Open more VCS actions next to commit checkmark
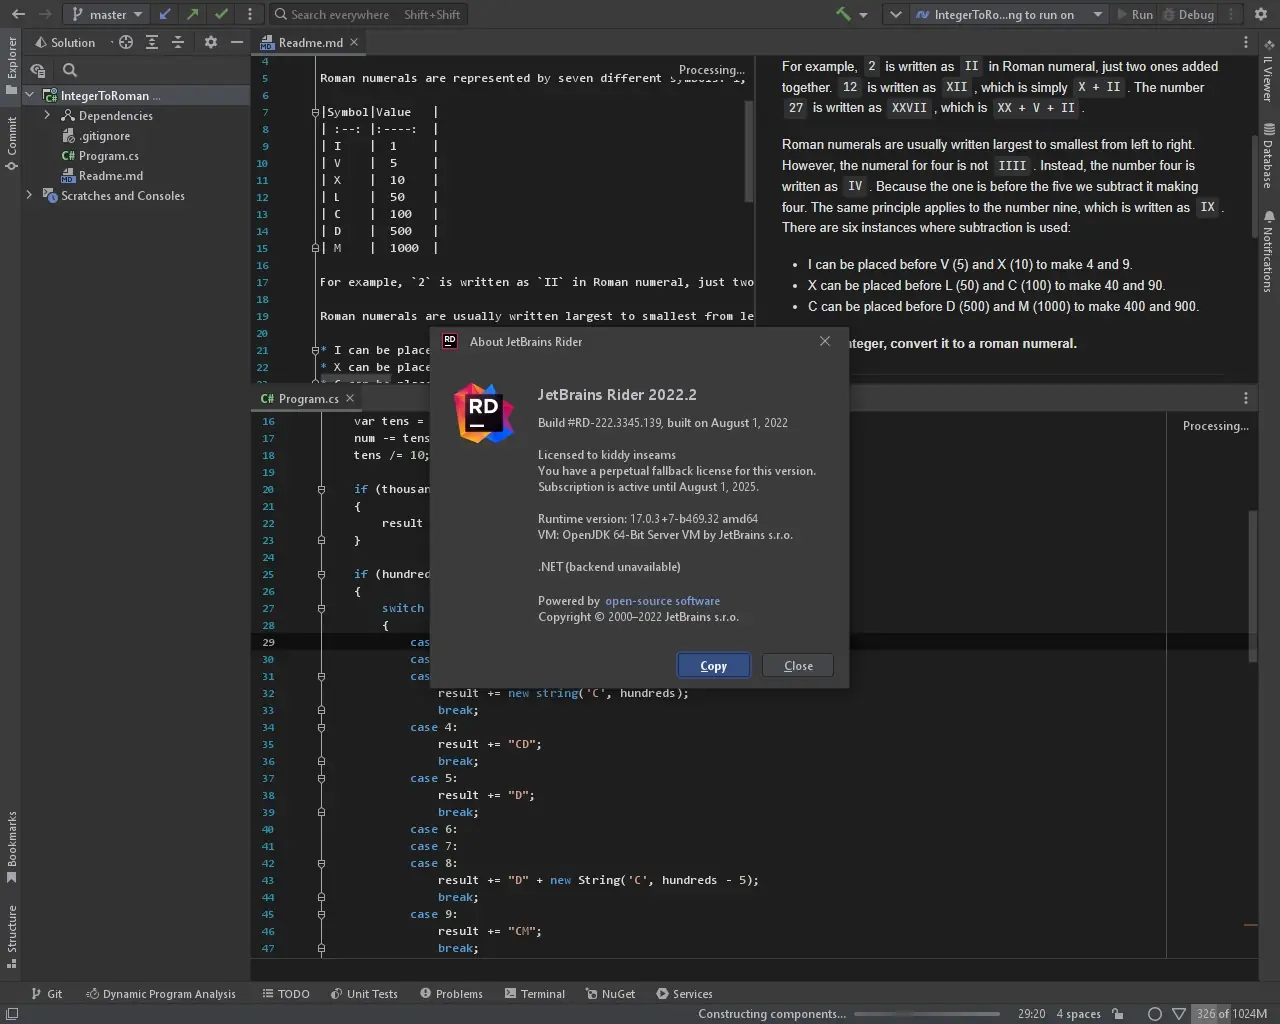1280x1024 pixels. click(x=250, y=15)
